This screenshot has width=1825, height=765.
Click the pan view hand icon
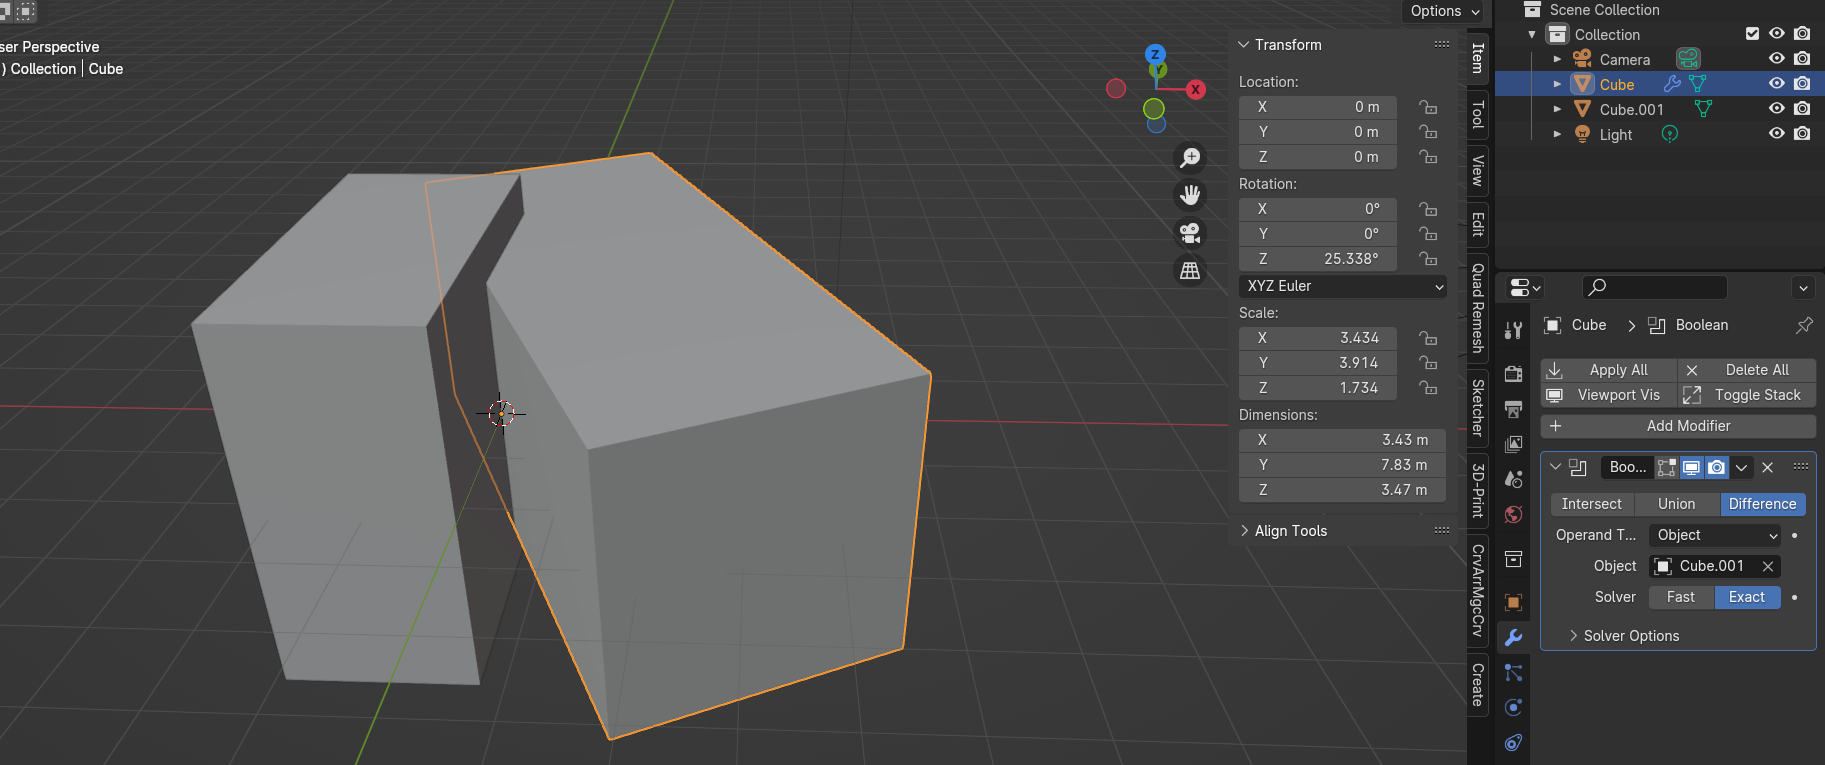click(x=1190, y=196)
